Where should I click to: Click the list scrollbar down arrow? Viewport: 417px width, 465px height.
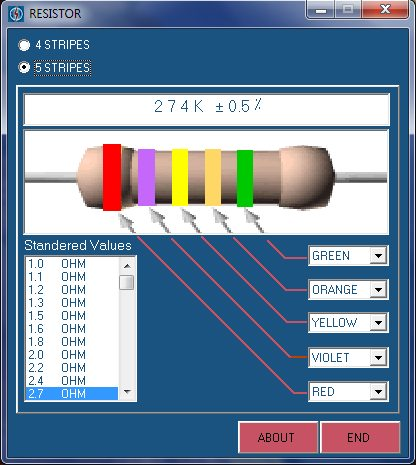point(127,392)
